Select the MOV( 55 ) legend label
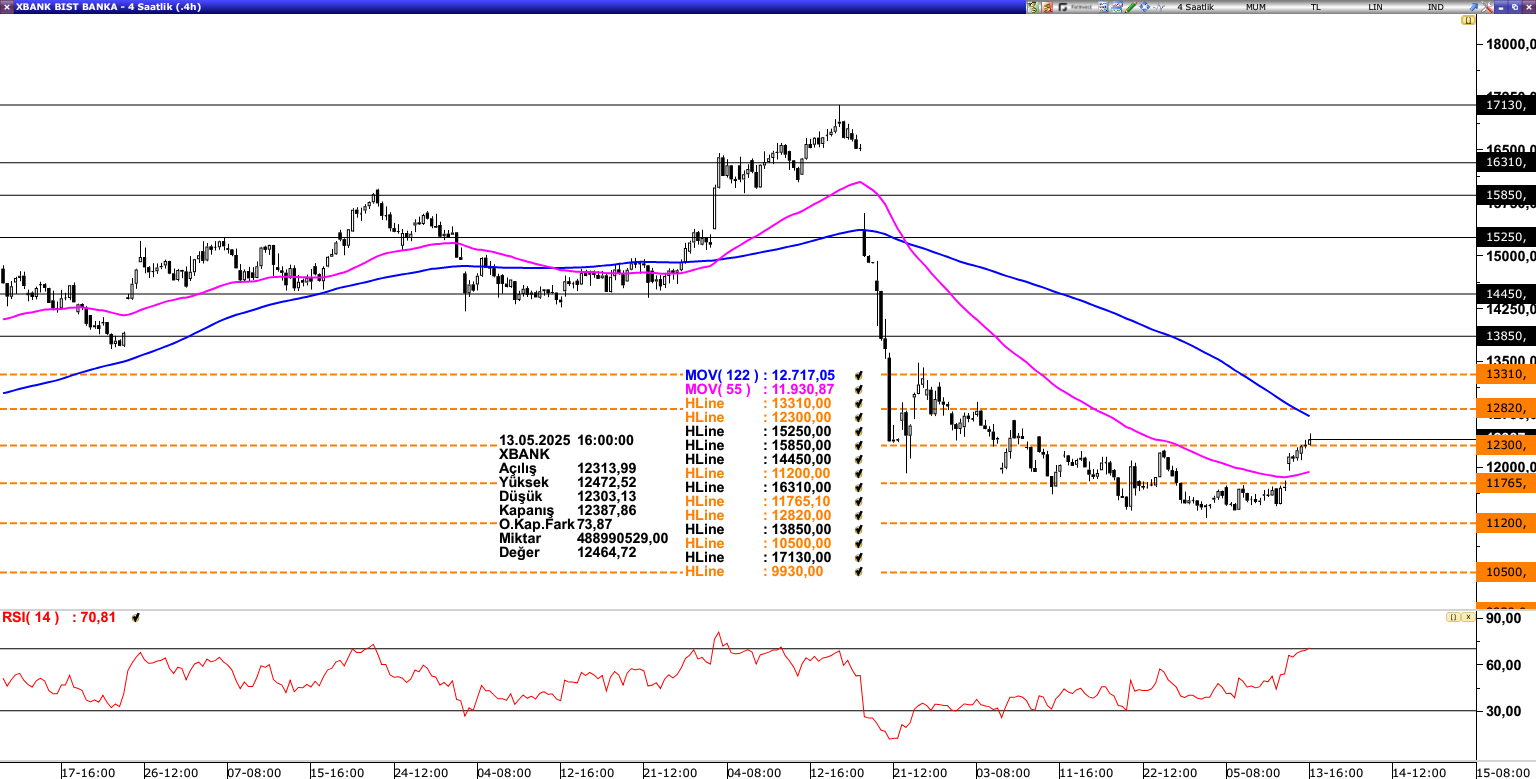 point(718,389)
